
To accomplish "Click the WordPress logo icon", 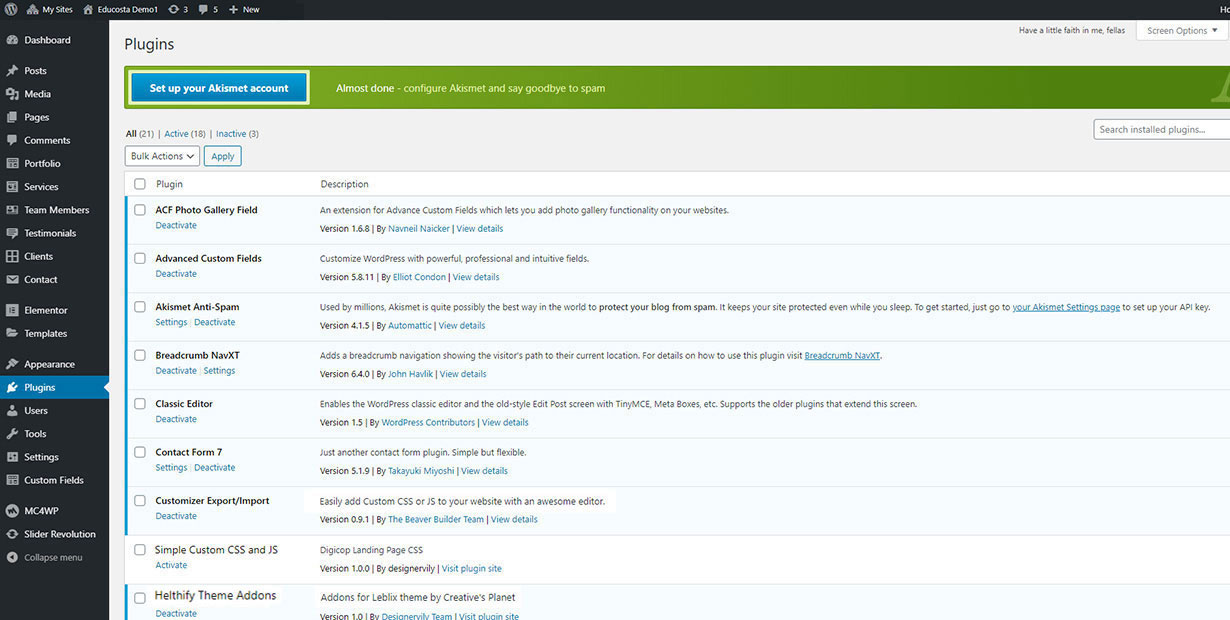I will (x=11, y=9).
